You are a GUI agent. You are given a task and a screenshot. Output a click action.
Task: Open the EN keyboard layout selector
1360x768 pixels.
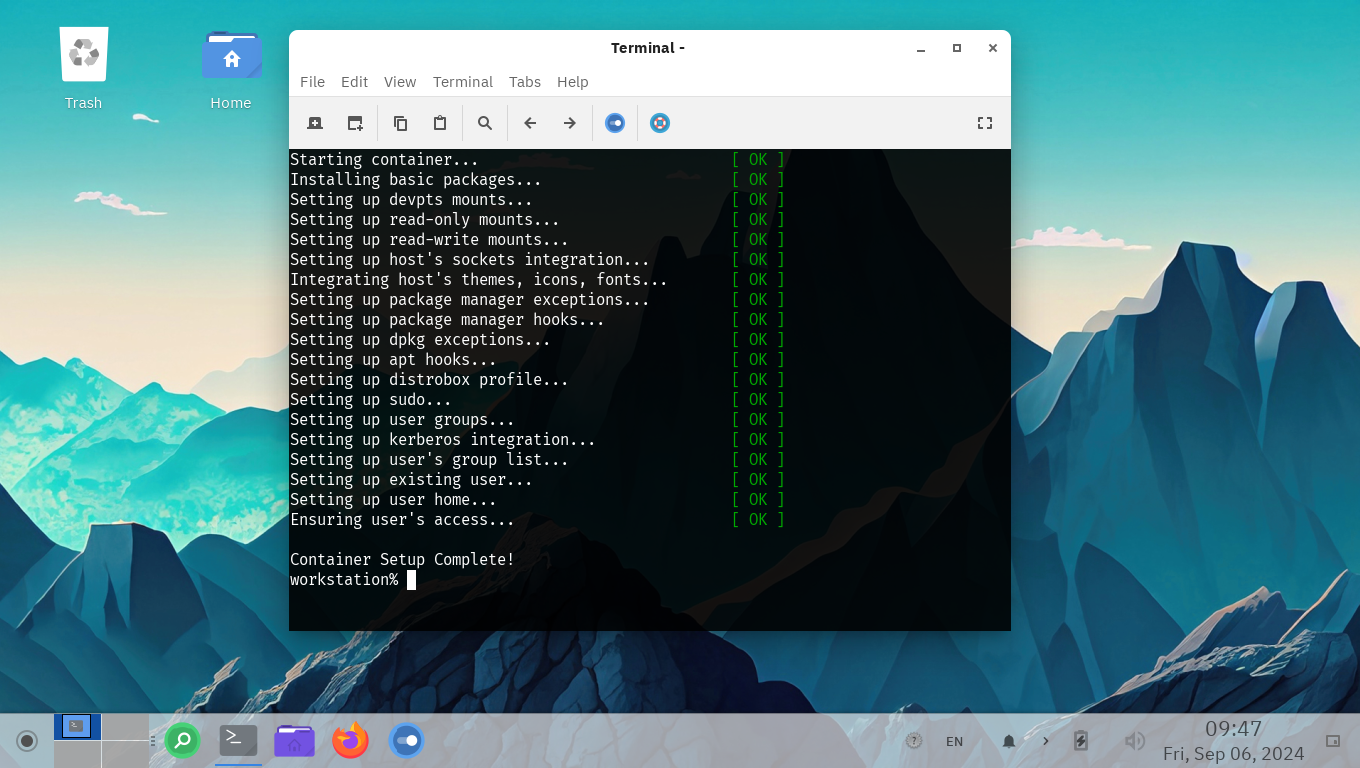[954, 741]
